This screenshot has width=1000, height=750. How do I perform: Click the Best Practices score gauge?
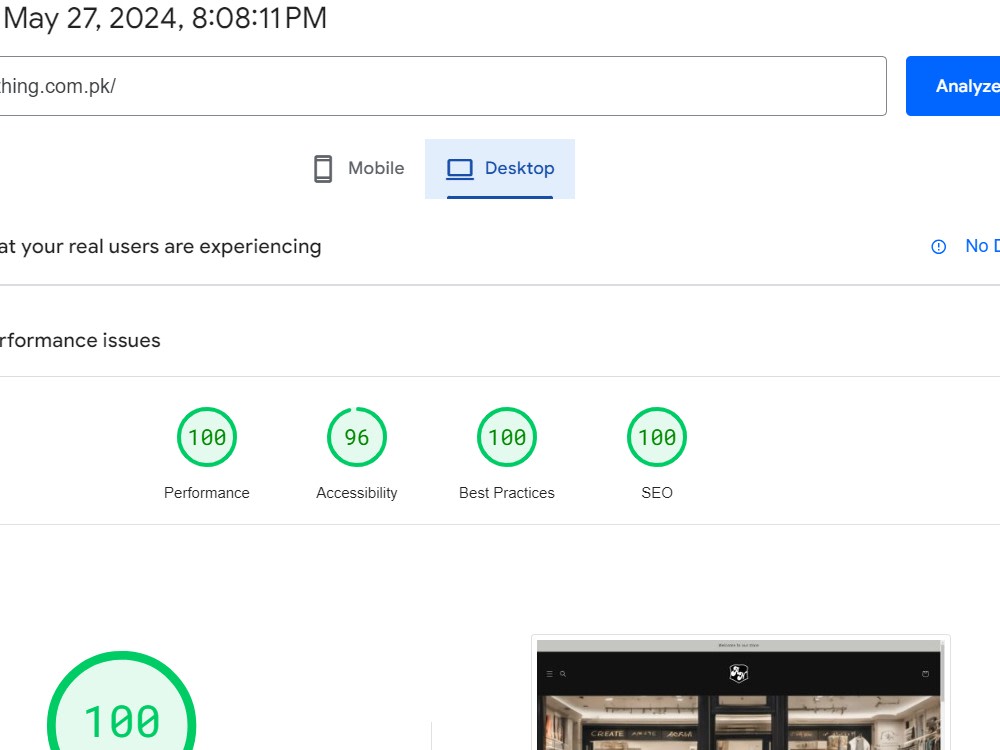[507, 437]
